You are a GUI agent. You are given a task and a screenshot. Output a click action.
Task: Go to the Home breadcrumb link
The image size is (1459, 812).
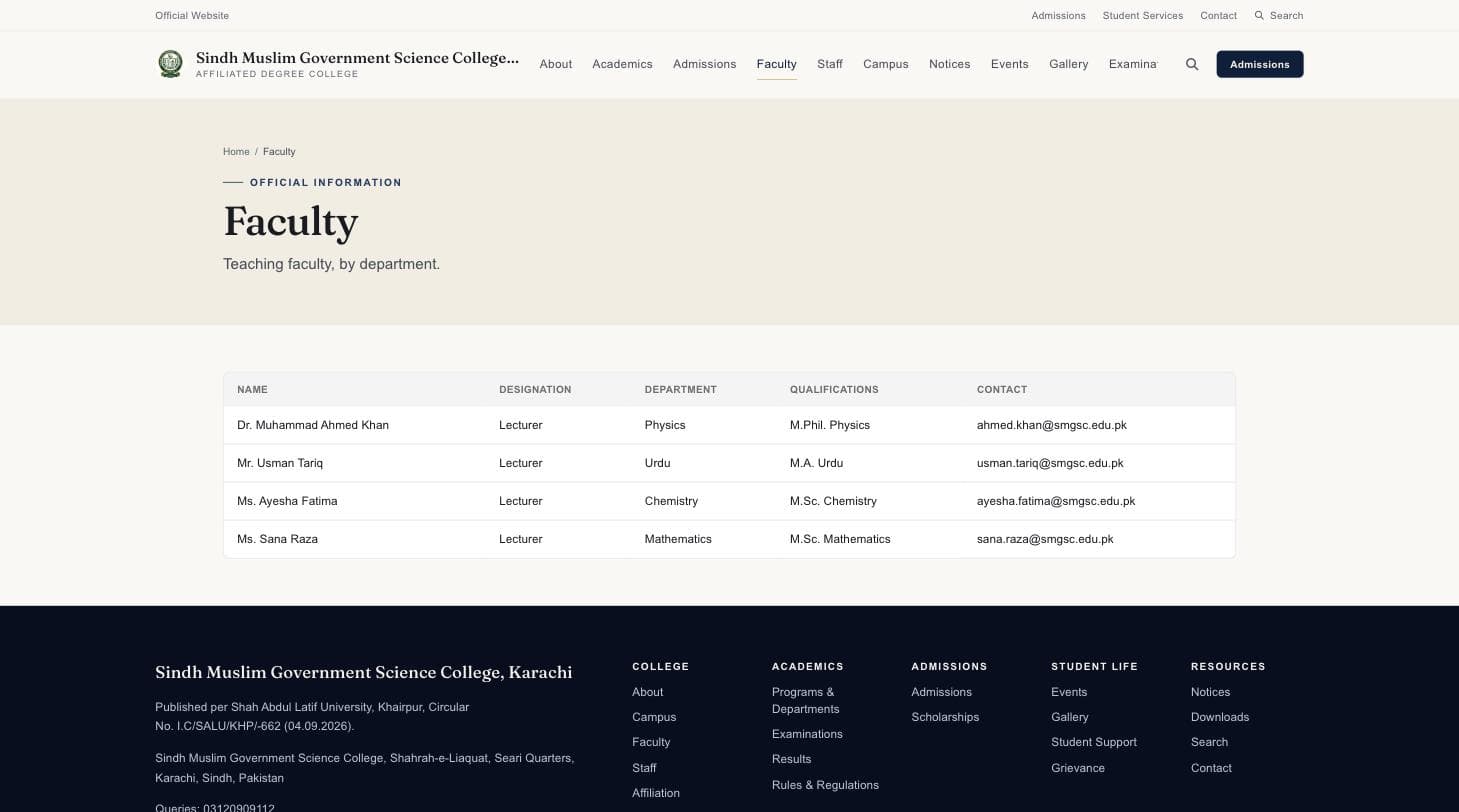236,152
